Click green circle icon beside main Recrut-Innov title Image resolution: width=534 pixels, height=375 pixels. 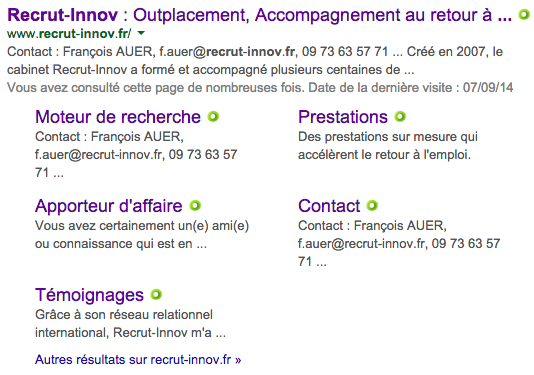[524, 14]
